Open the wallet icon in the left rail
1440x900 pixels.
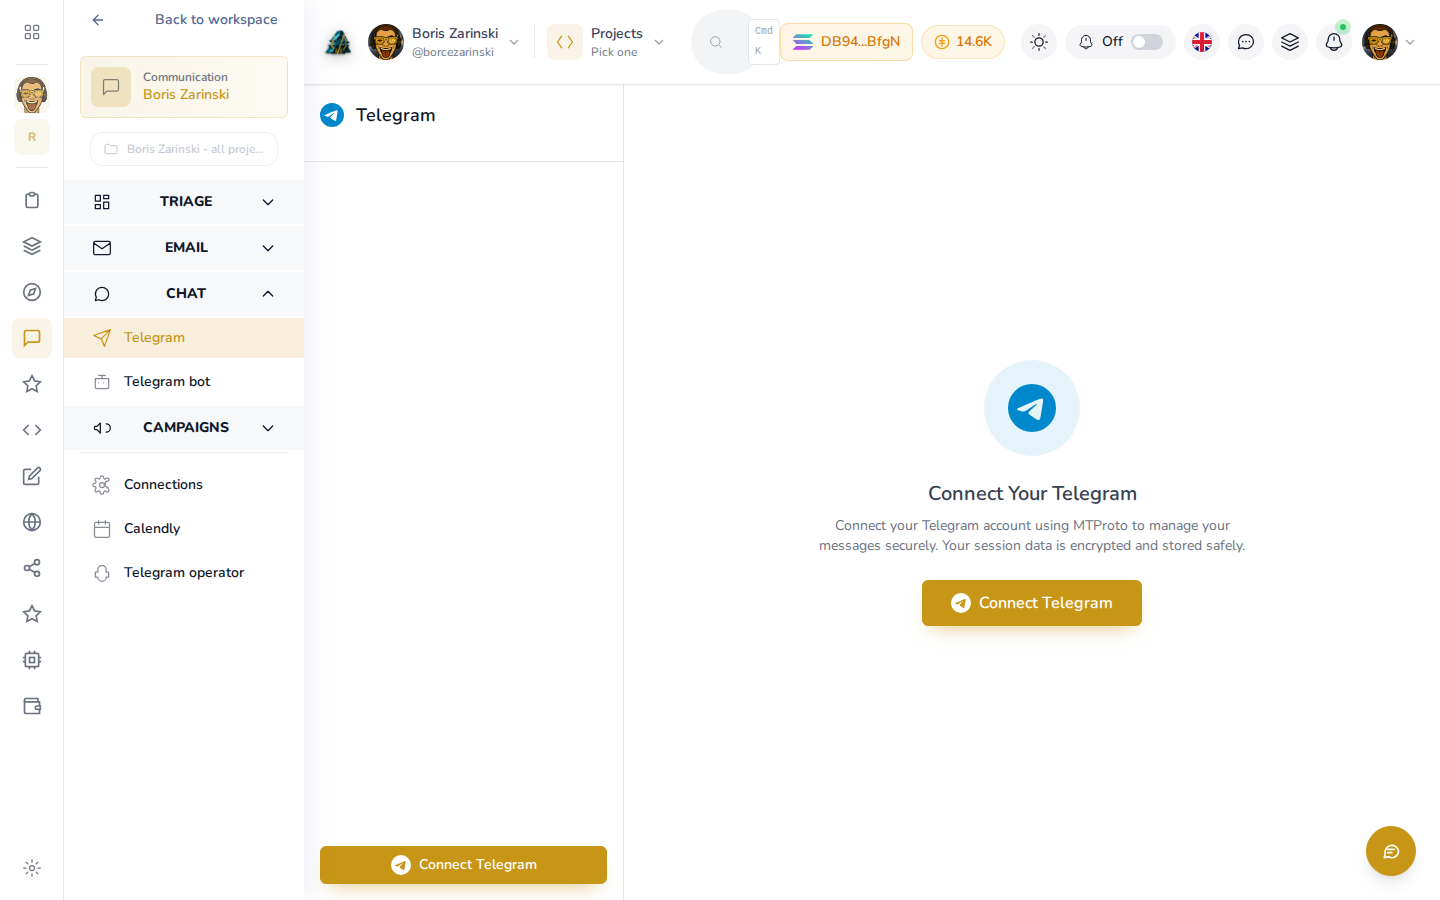(32, 706)
